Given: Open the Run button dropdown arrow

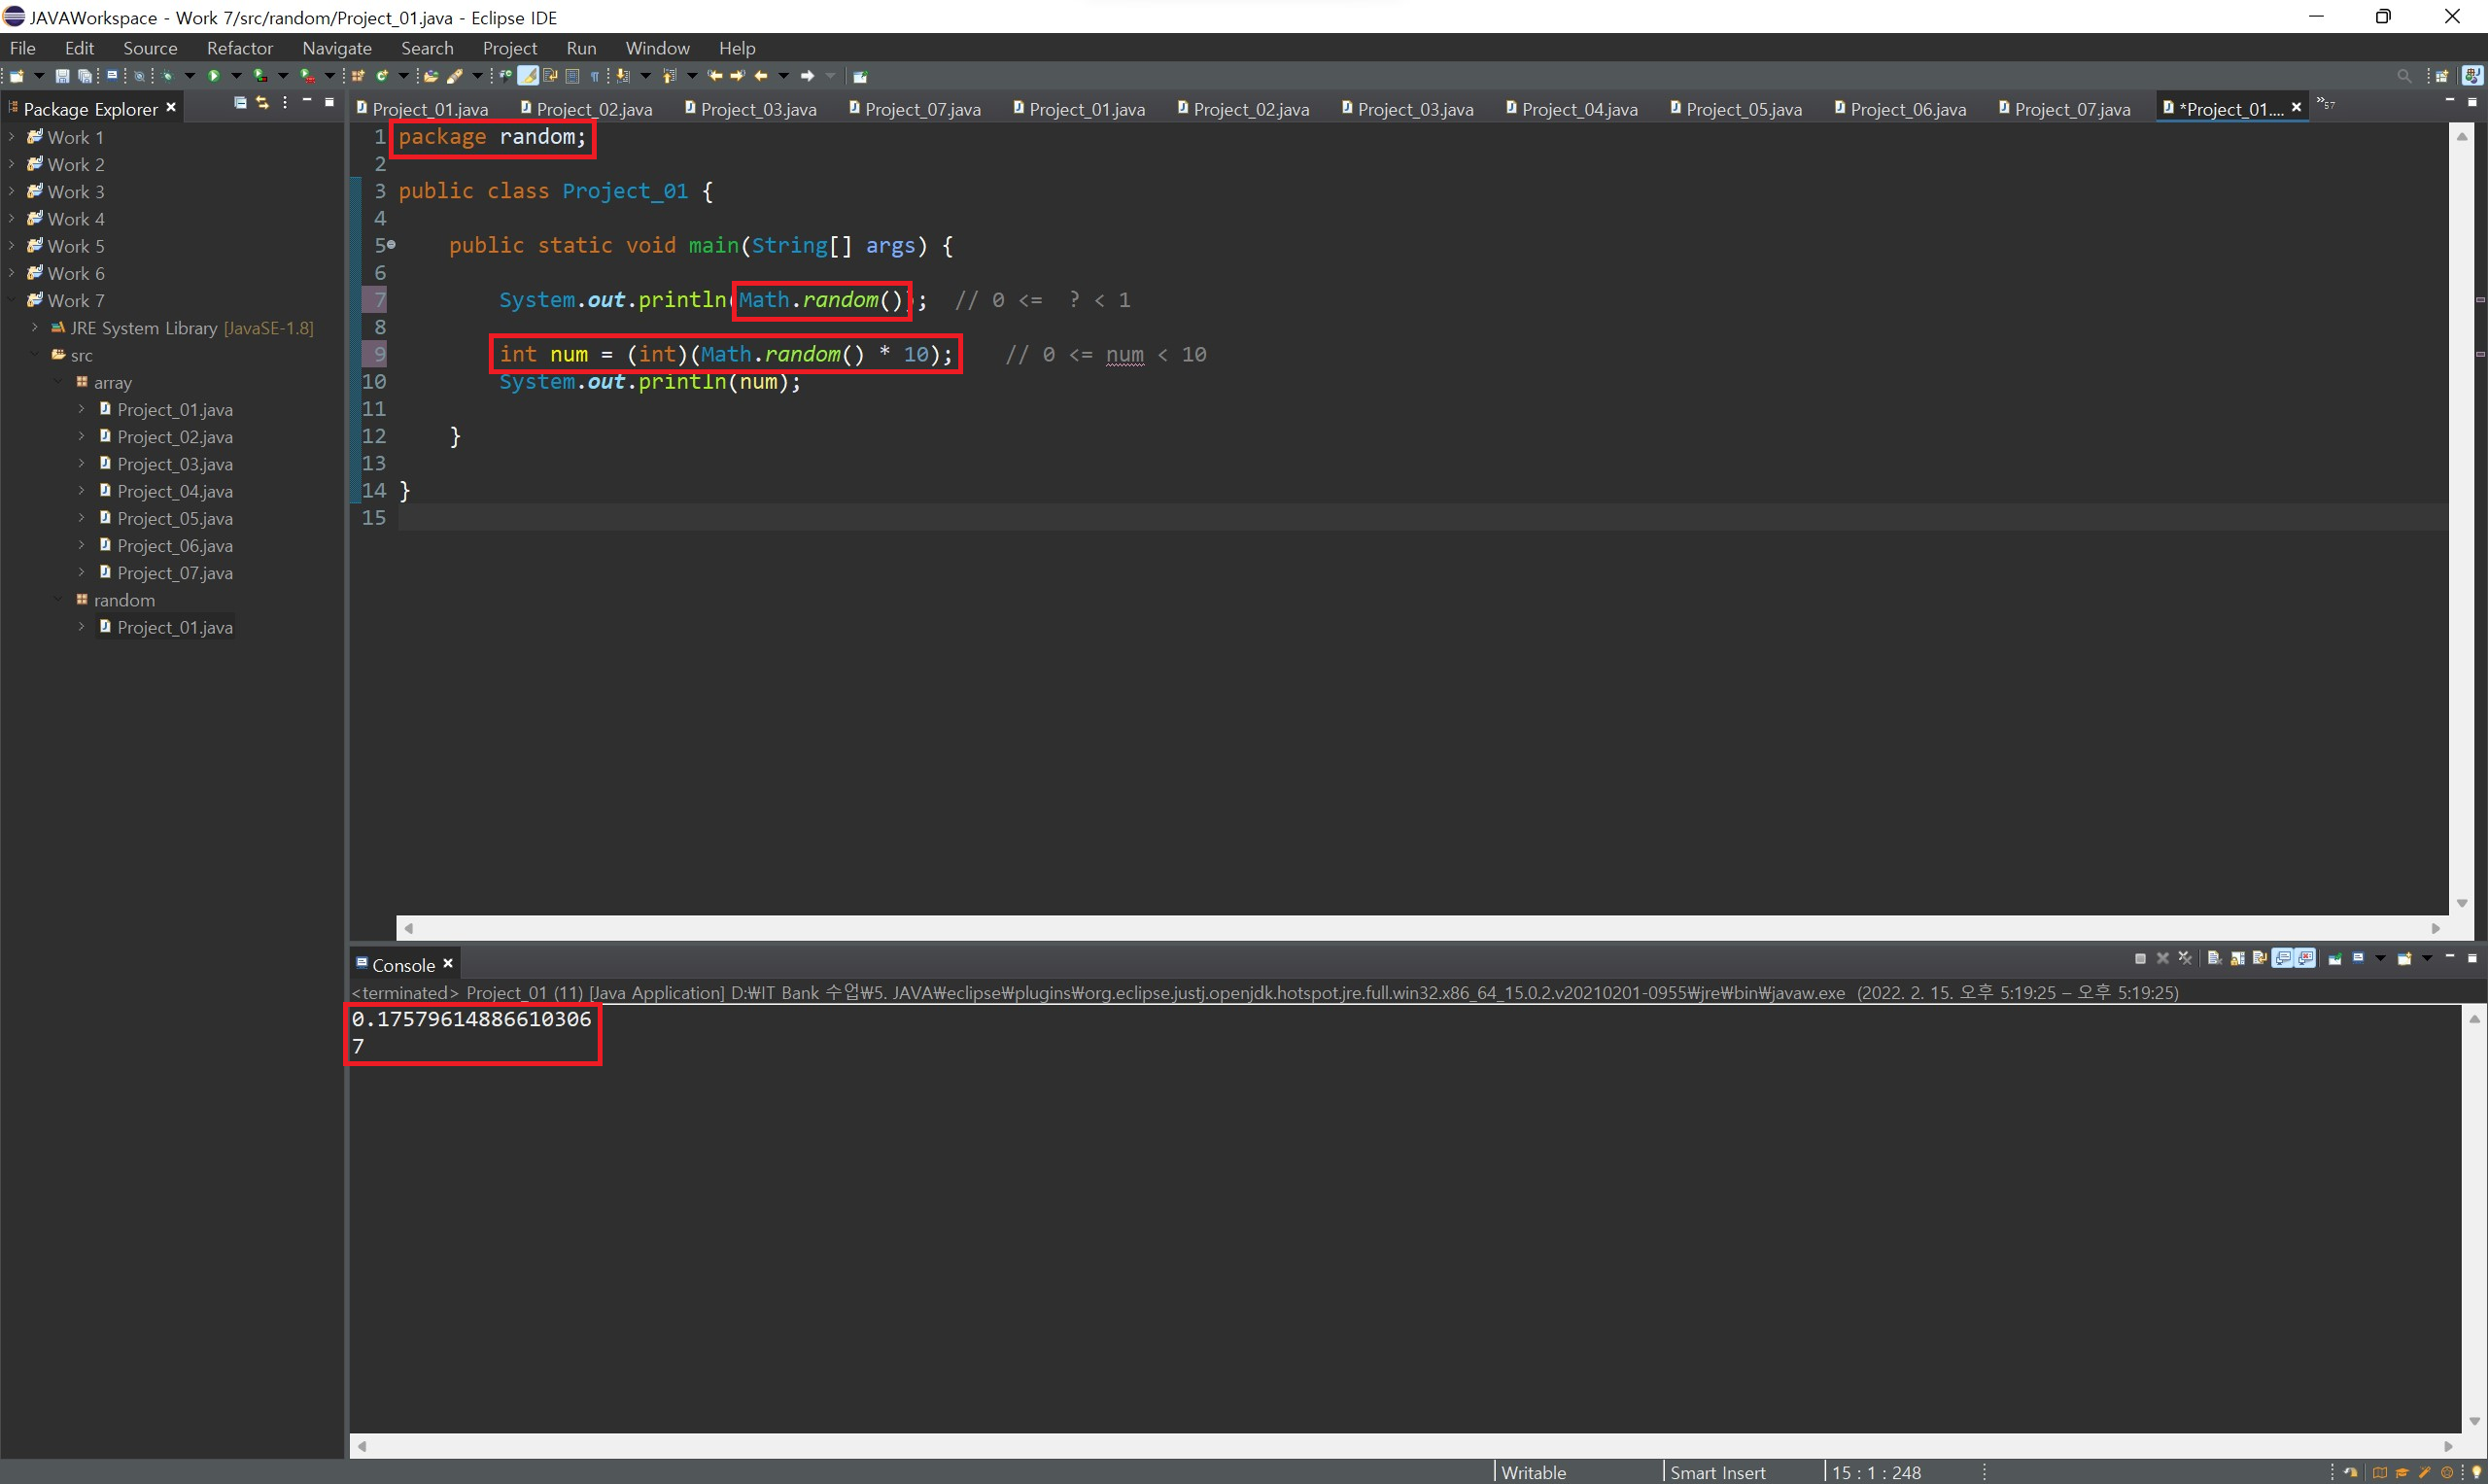Looking at the screenshot, I should tap(237, 76).
